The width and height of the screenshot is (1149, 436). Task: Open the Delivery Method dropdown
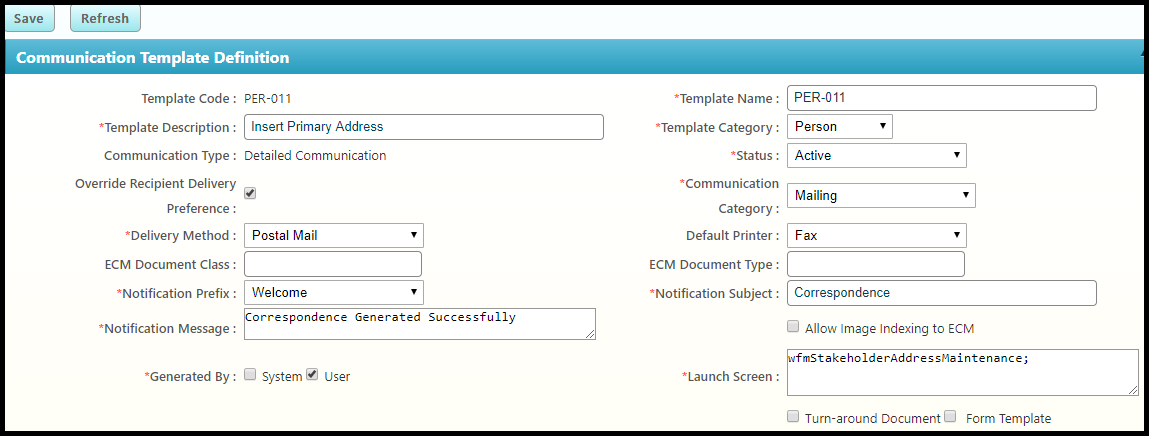[x=334, y=236]
